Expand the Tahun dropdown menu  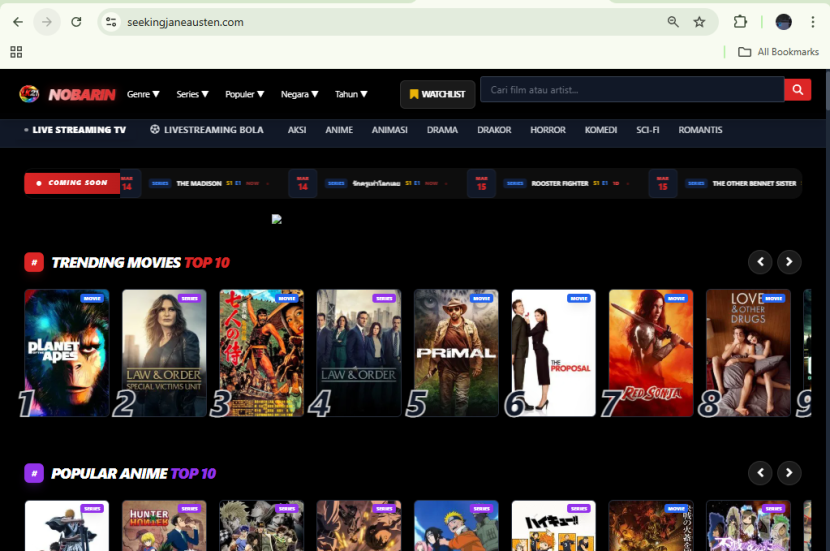point(351,94)
